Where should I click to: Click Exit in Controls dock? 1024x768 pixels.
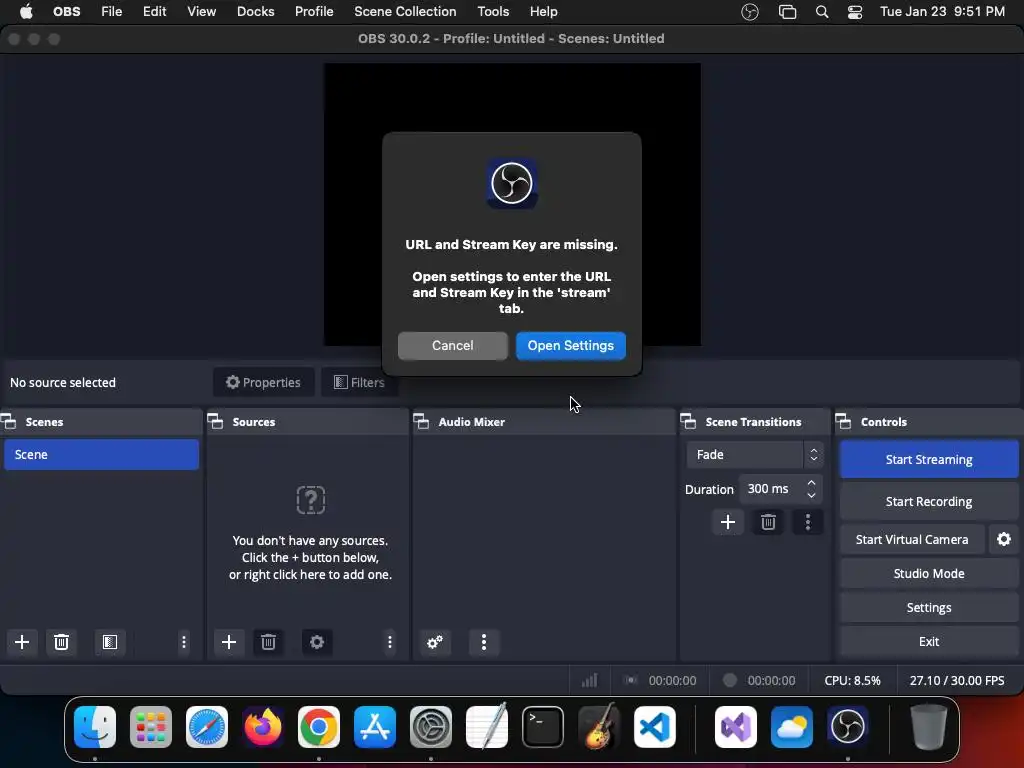click(x=929, y=641)
